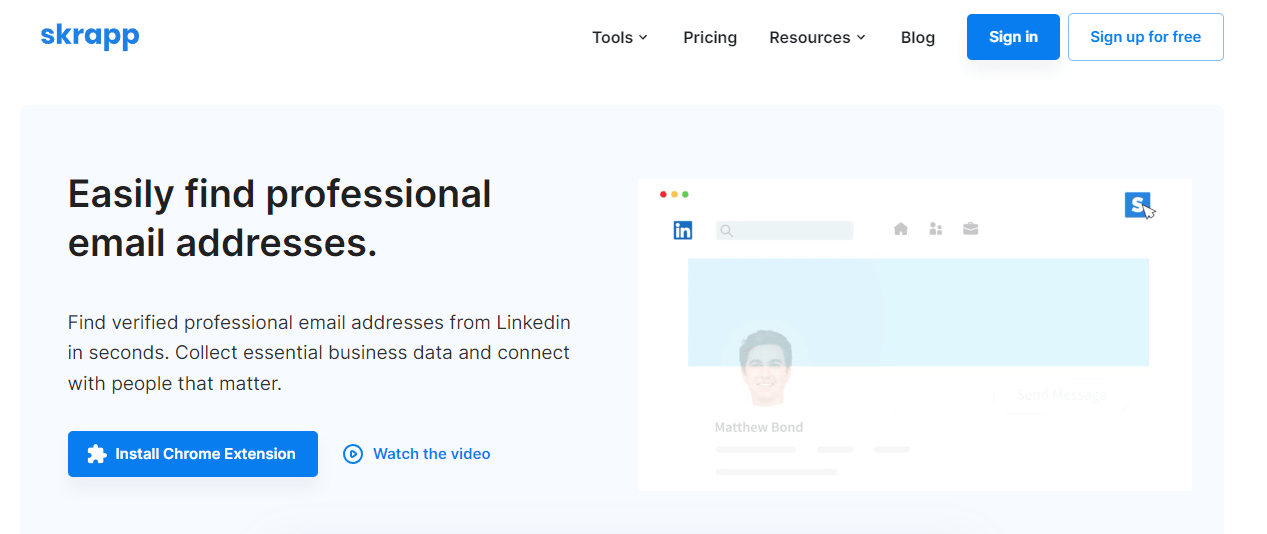This screenshot has width=1267, height=534.
Task: Click the play circle icon beside Watch the video
Action: click(x=352, y=454)
